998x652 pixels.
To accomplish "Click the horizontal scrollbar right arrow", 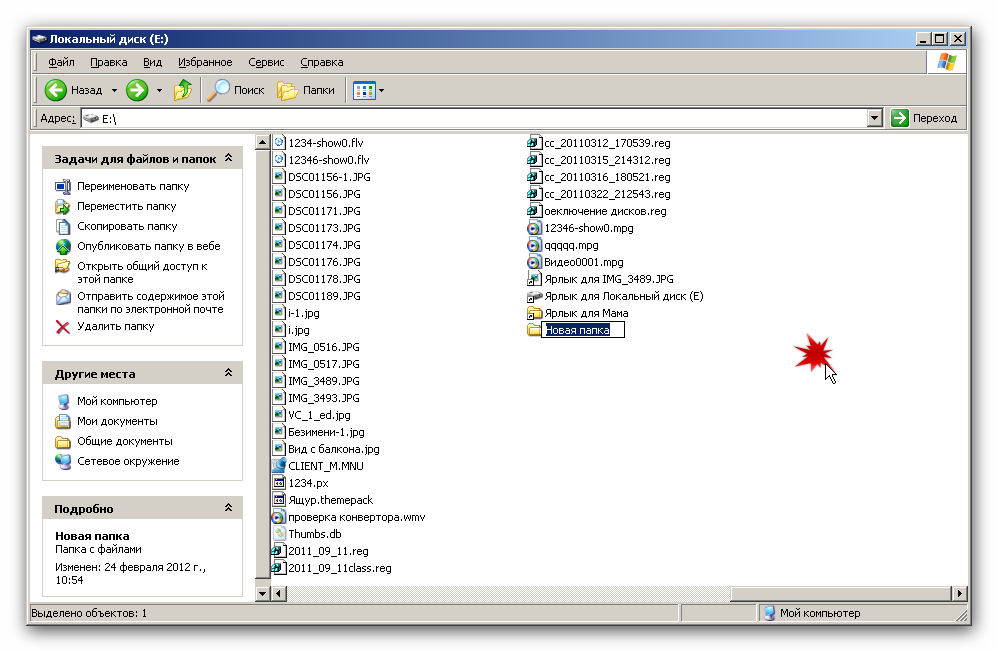I will pos(959,593).
